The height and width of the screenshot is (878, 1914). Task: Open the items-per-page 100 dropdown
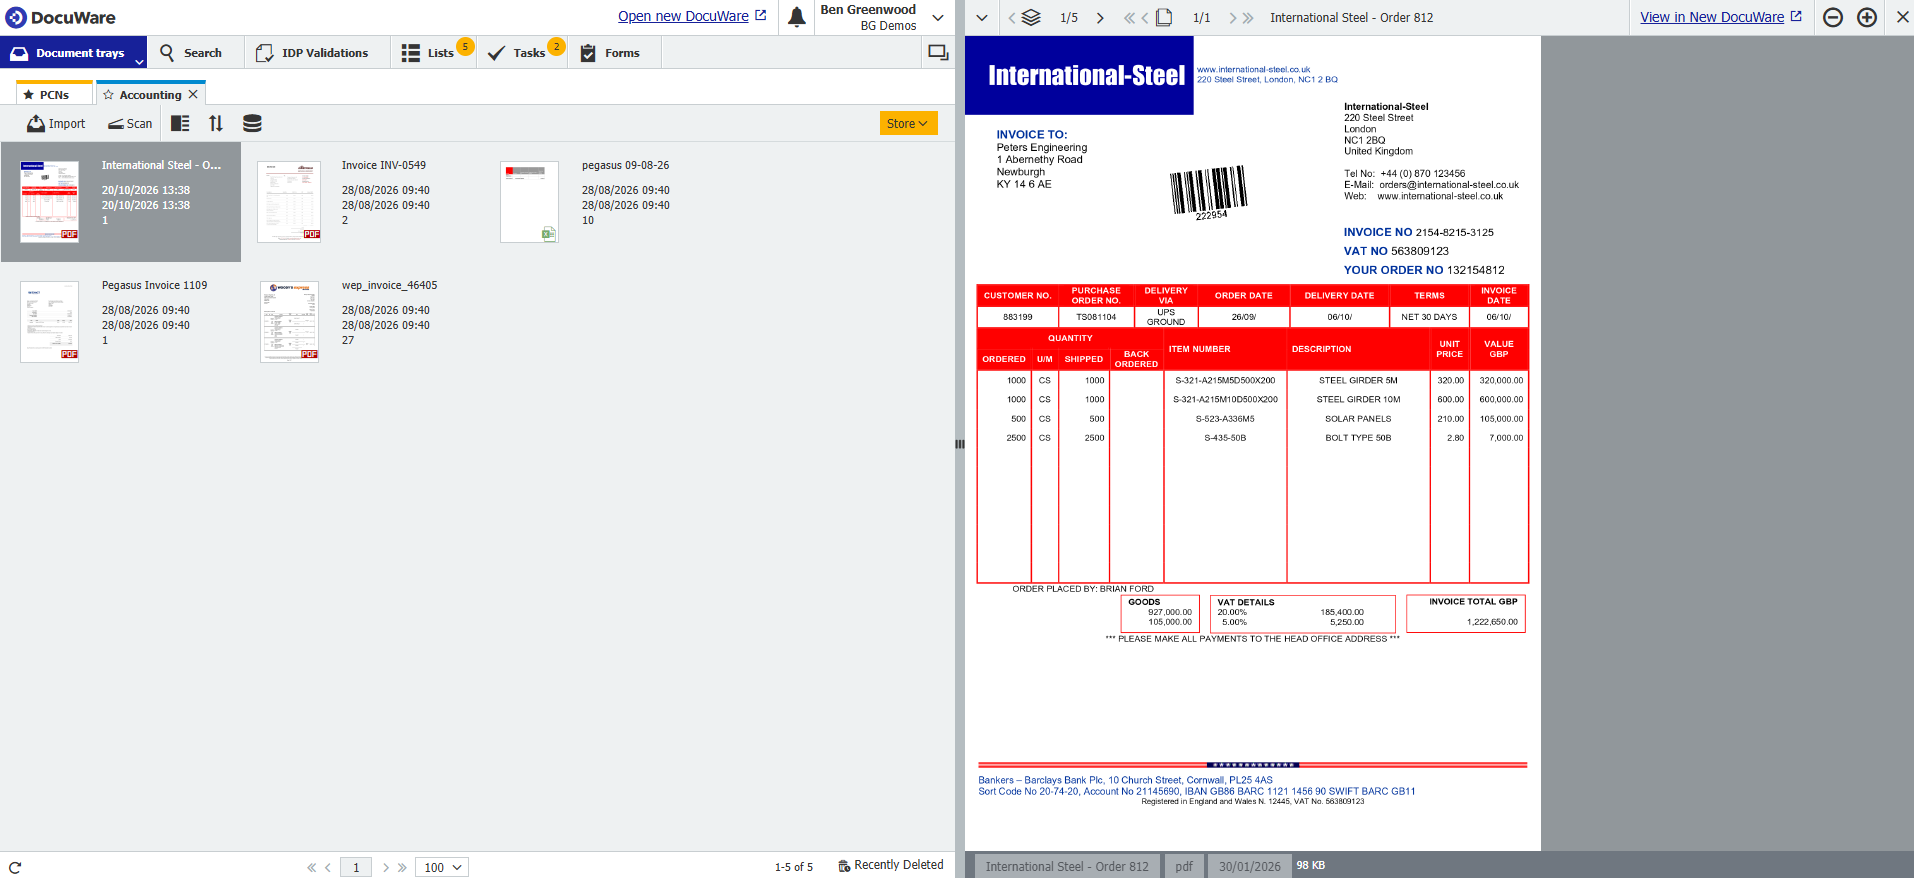tap(443, 867)
